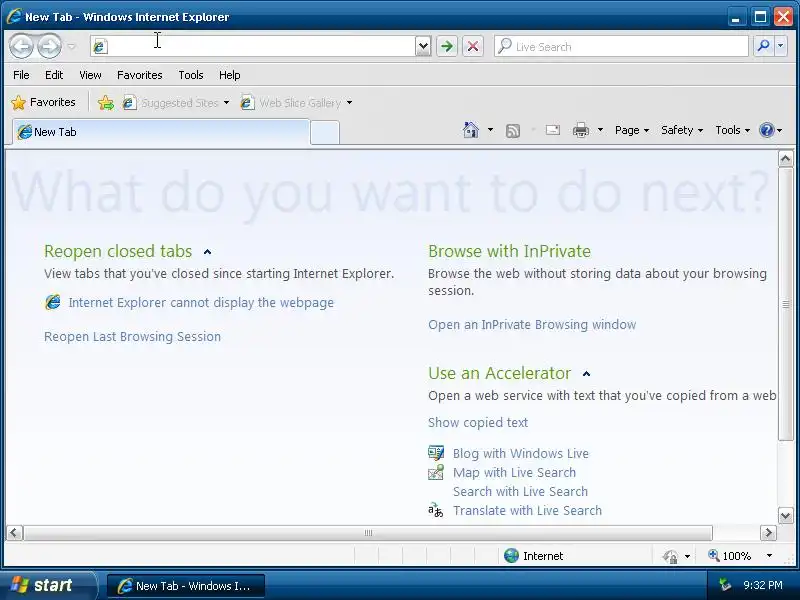The height and width of the screenshot is (600, 800).
Task: Click the Search magnifier button
Action: pos(763,46)
